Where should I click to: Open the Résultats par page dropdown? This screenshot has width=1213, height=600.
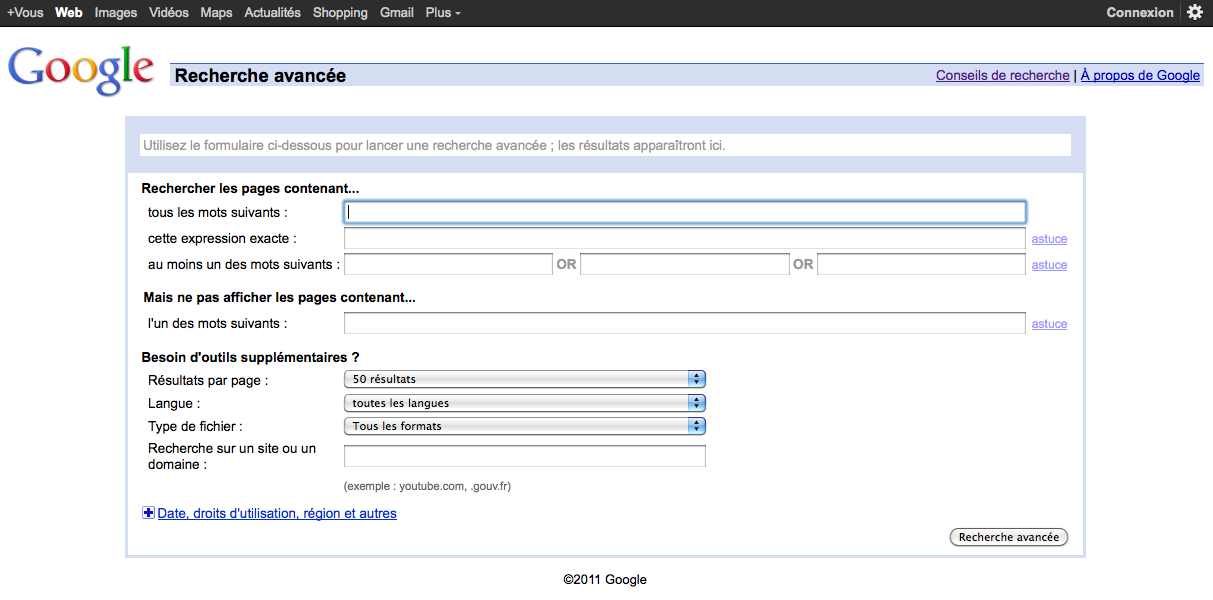(525, 380)
